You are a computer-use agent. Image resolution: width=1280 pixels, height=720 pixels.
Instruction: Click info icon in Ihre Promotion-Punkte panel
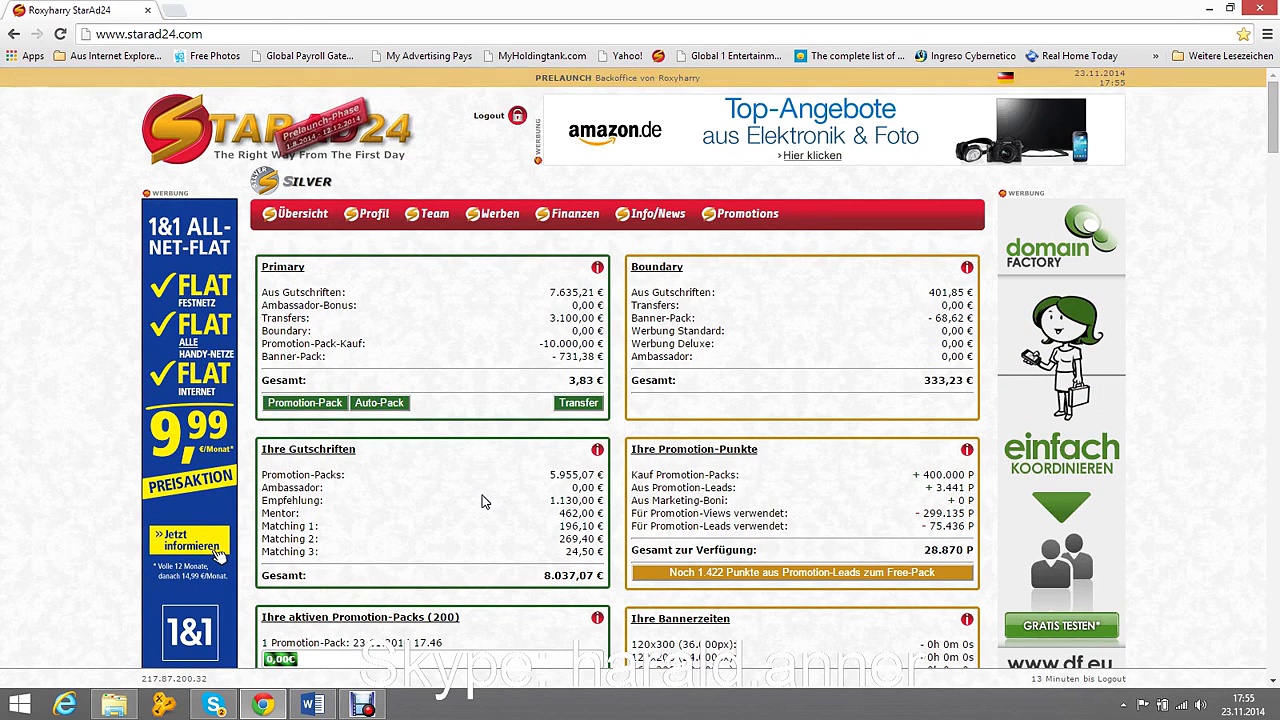click(966, 450)
